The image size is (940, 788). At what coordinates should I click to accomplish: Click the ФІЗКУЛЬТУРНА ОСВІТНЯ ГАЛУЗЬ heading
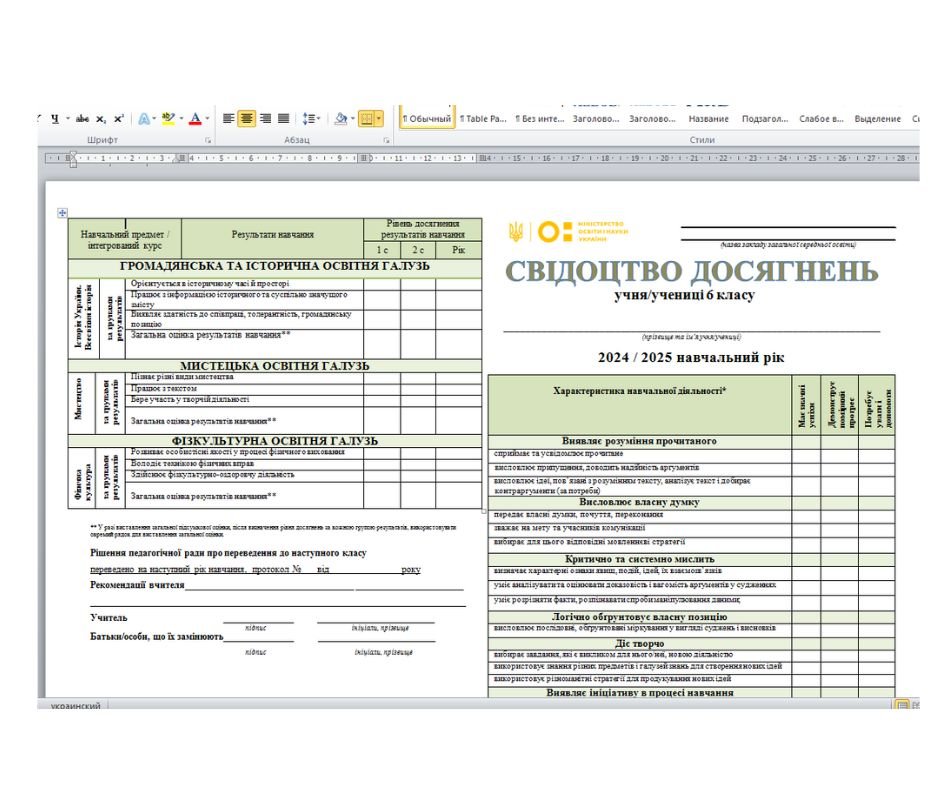275,441
